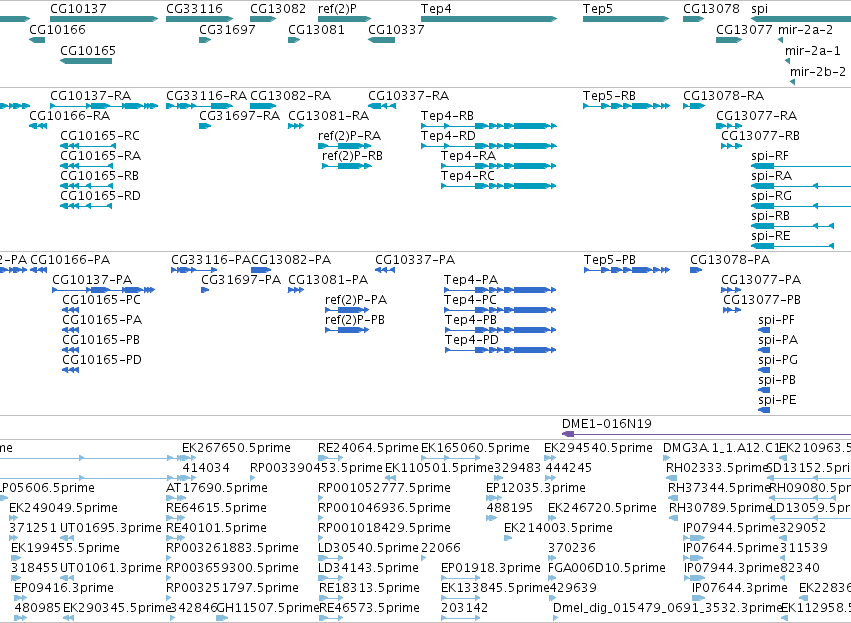Select the CG31697-PA protein label
The image size is (851, 623).
tap(241, 279)
